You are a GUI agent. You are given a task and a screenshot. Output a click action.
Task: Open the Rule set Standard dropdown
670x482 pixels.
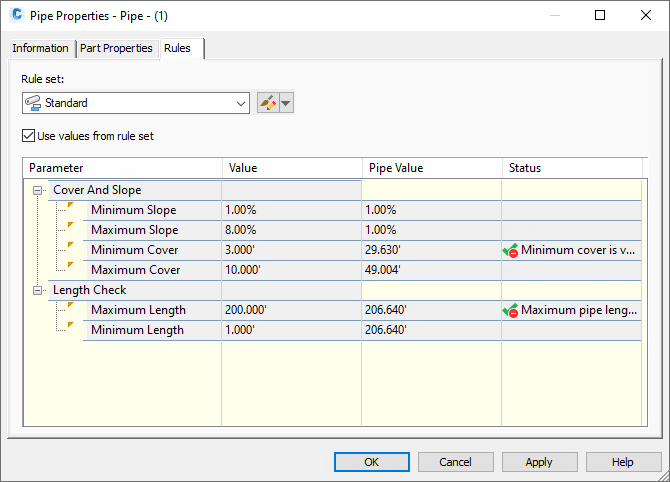[241, 103]
